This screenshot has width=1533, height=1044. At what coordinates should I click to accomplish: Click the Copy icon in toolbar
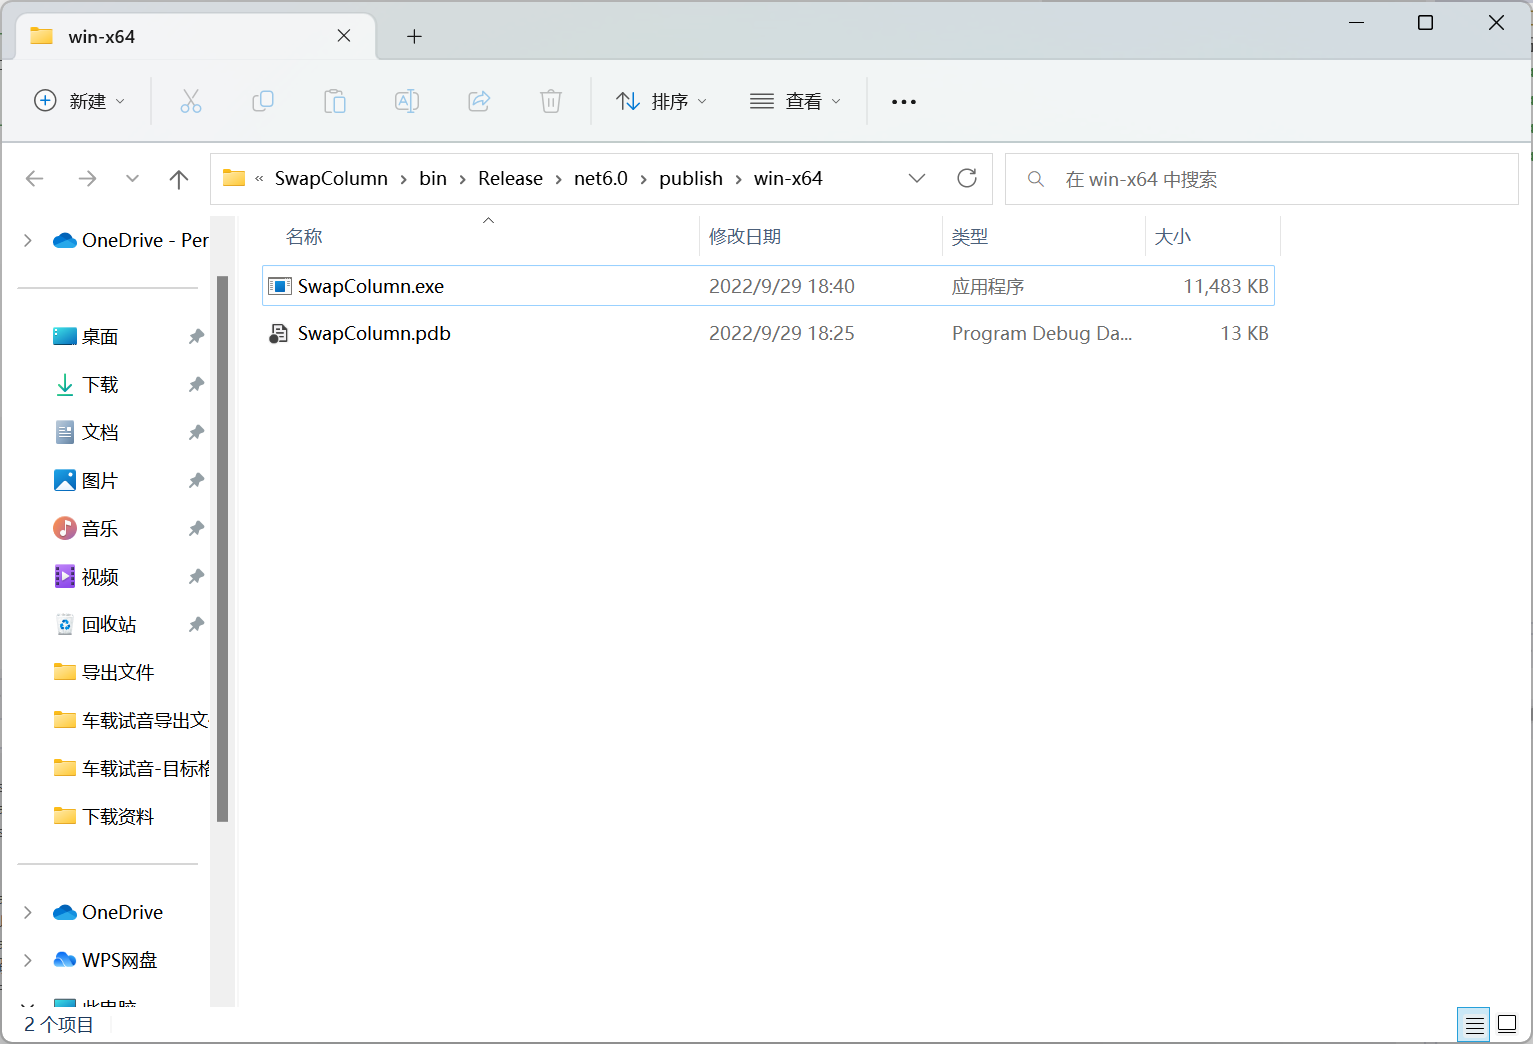pyautogui.click(x=263, y=101)
